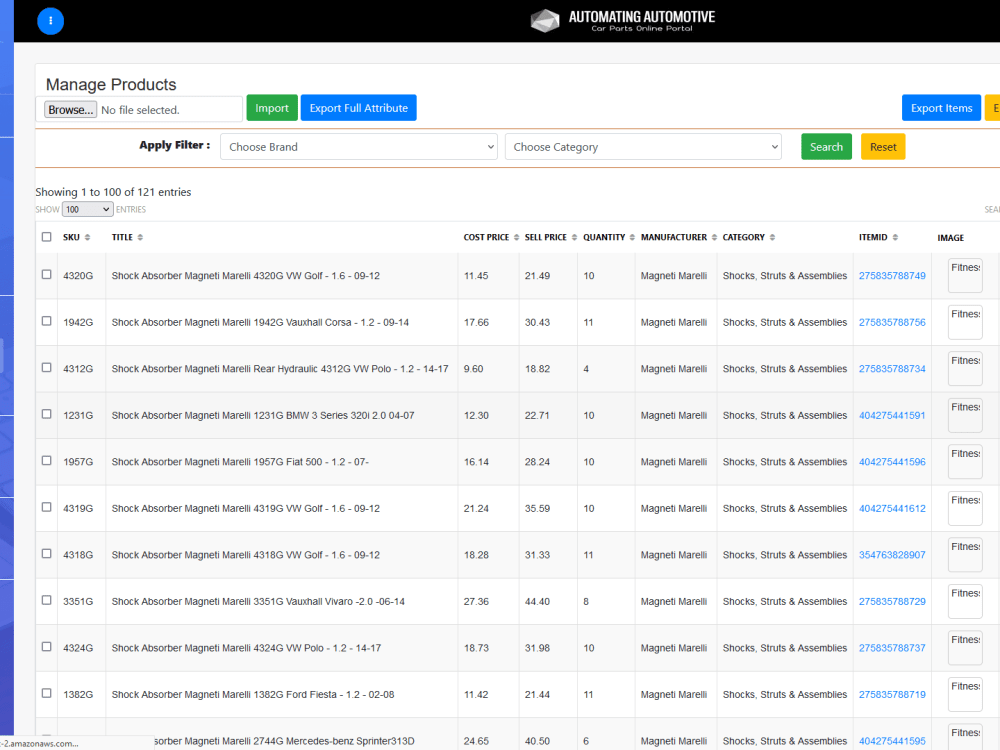Reset the applied filters
The width and height of the screenshot is (1000, 750).
pyautogui.click(x=883, y=147)
